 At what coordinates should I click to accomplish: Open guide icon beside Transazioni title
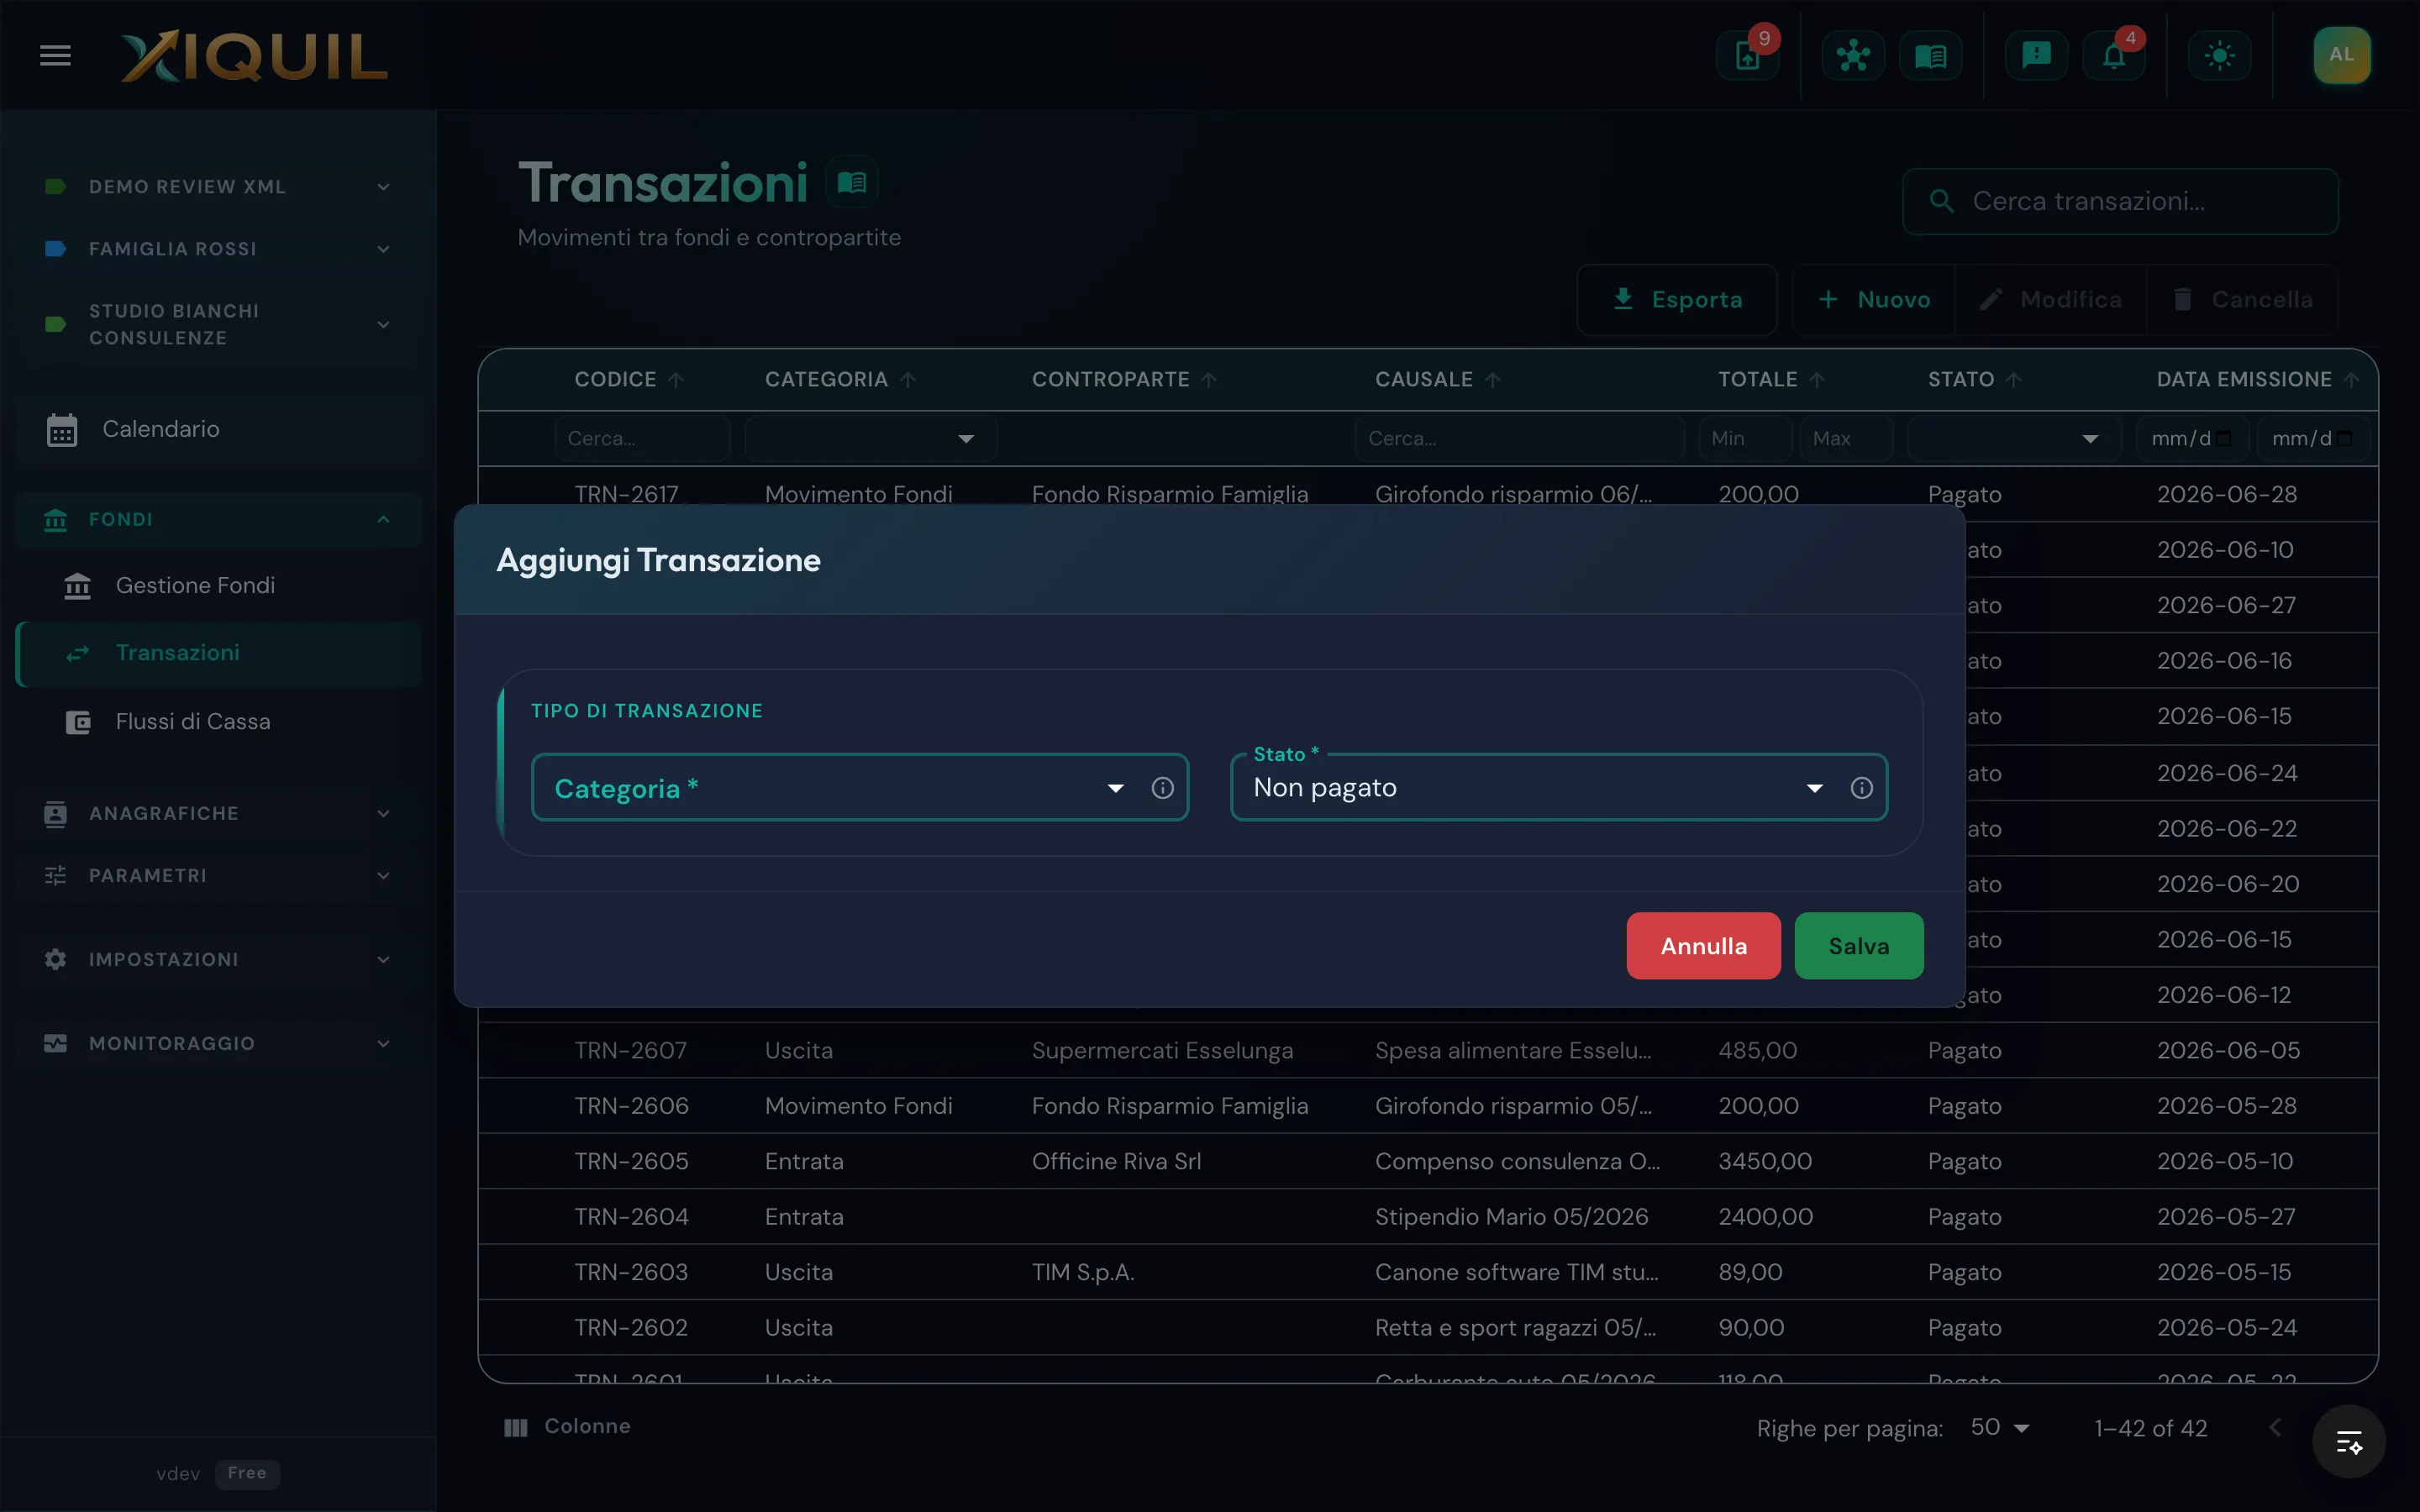(851, 182)
